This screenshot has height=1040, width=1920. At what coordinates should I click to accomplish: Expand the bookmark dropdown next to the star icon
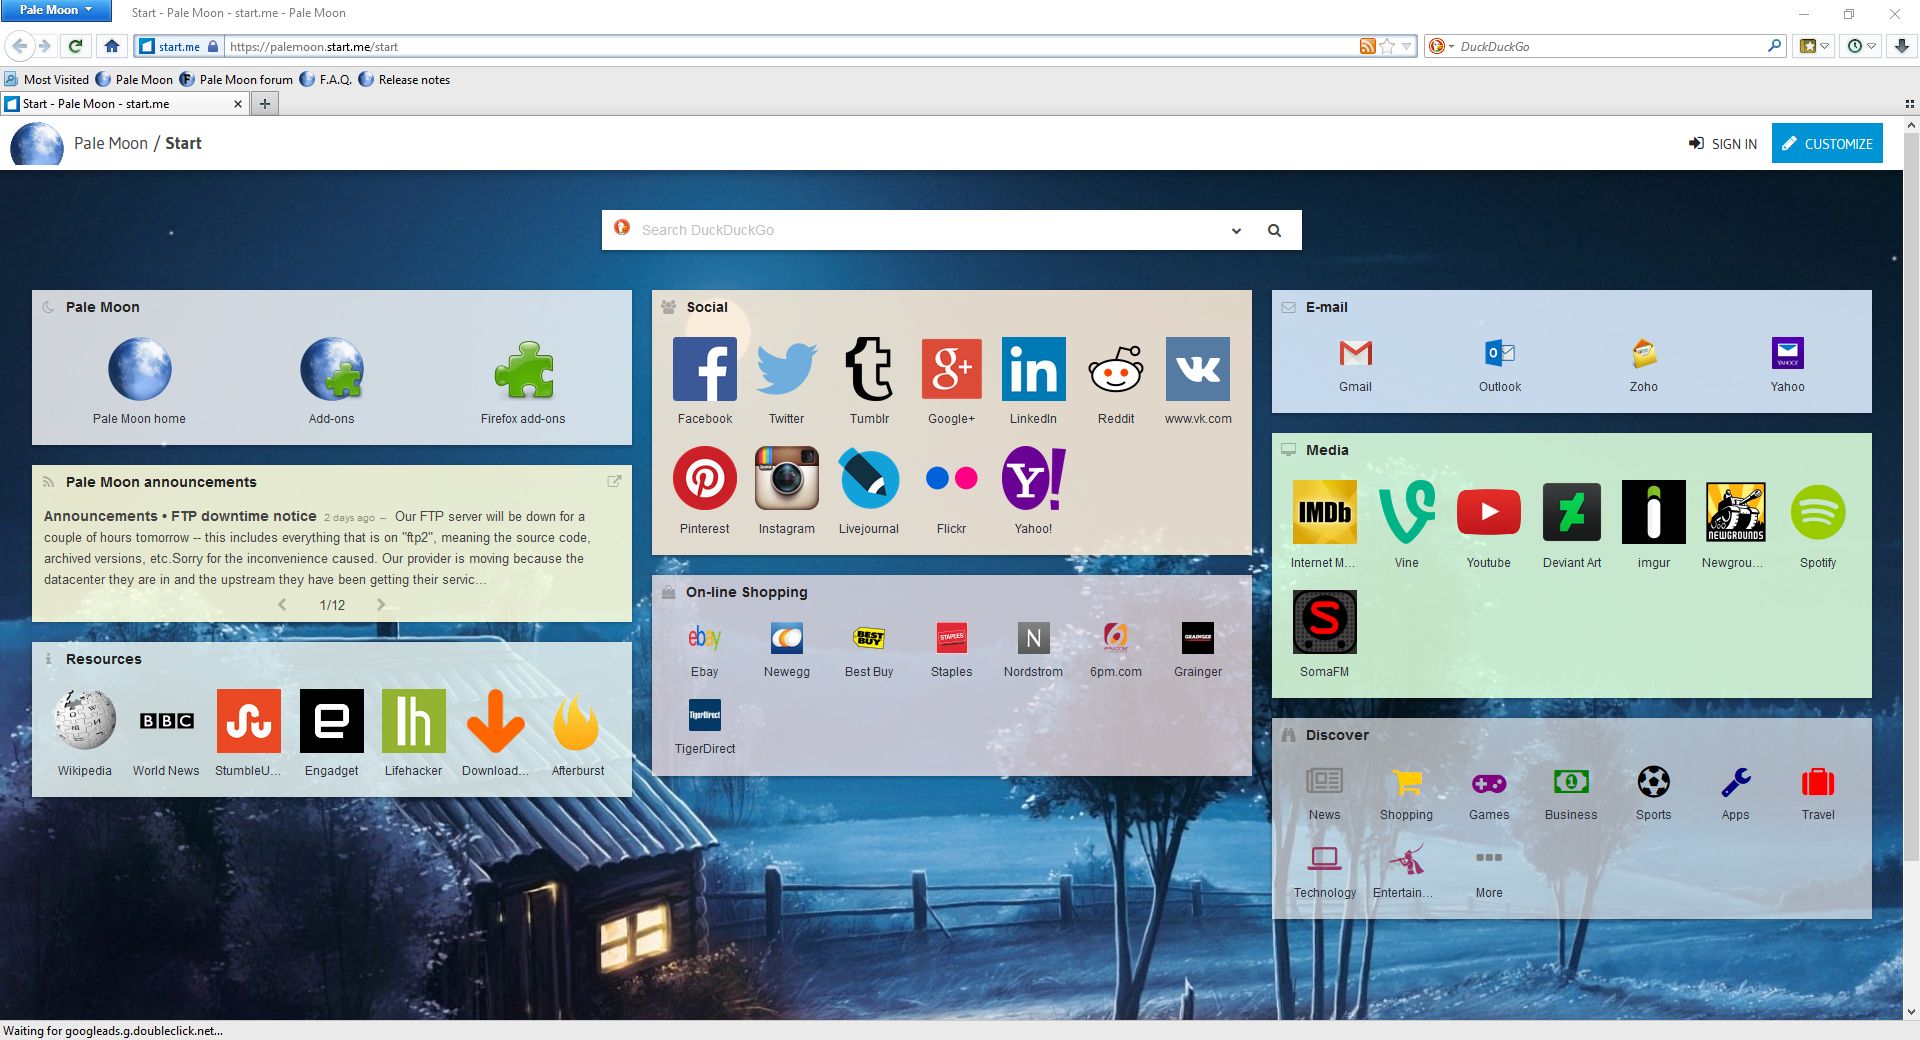point(1405,46)
